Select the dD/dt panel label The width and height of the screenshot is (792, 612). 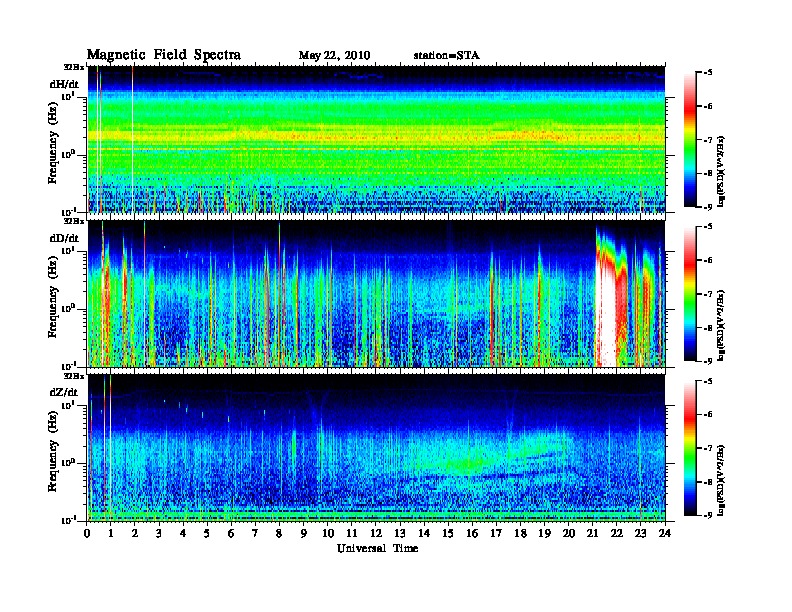point(64,238)
